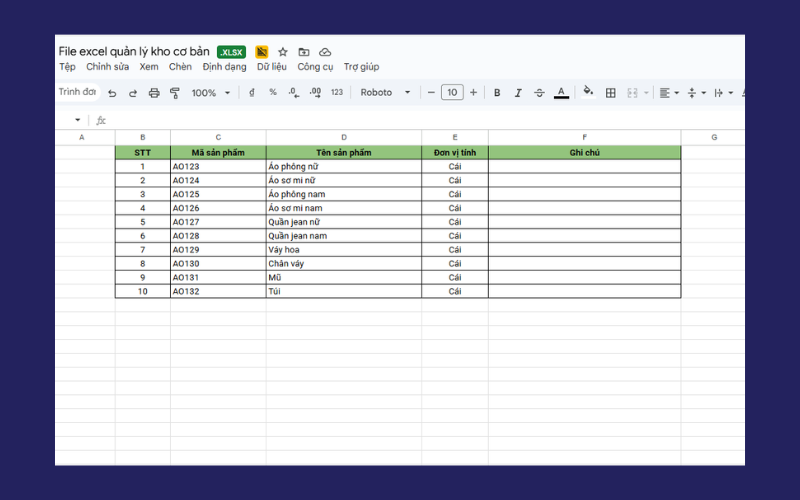Toggle Strikethrough formatting

539,93
